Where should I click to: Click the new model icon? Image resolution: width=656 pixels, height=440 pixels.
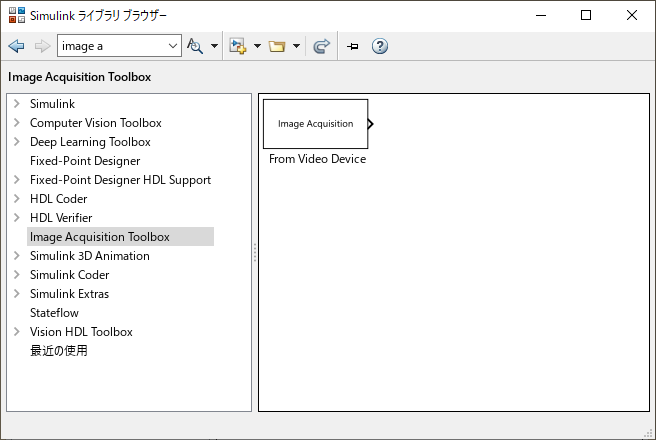(237, 46)
